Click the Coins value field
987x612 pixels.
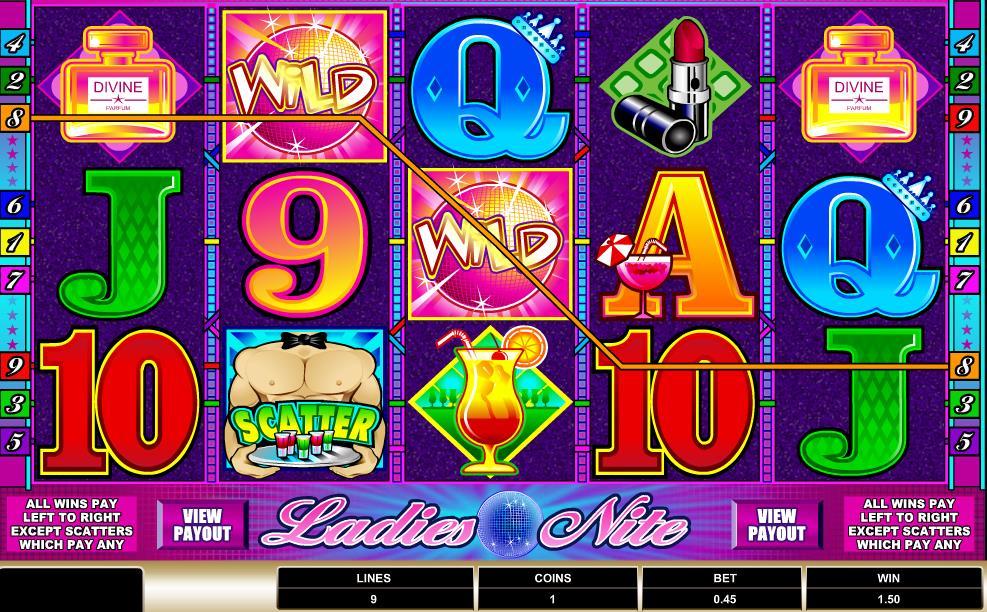pos(553,598)
